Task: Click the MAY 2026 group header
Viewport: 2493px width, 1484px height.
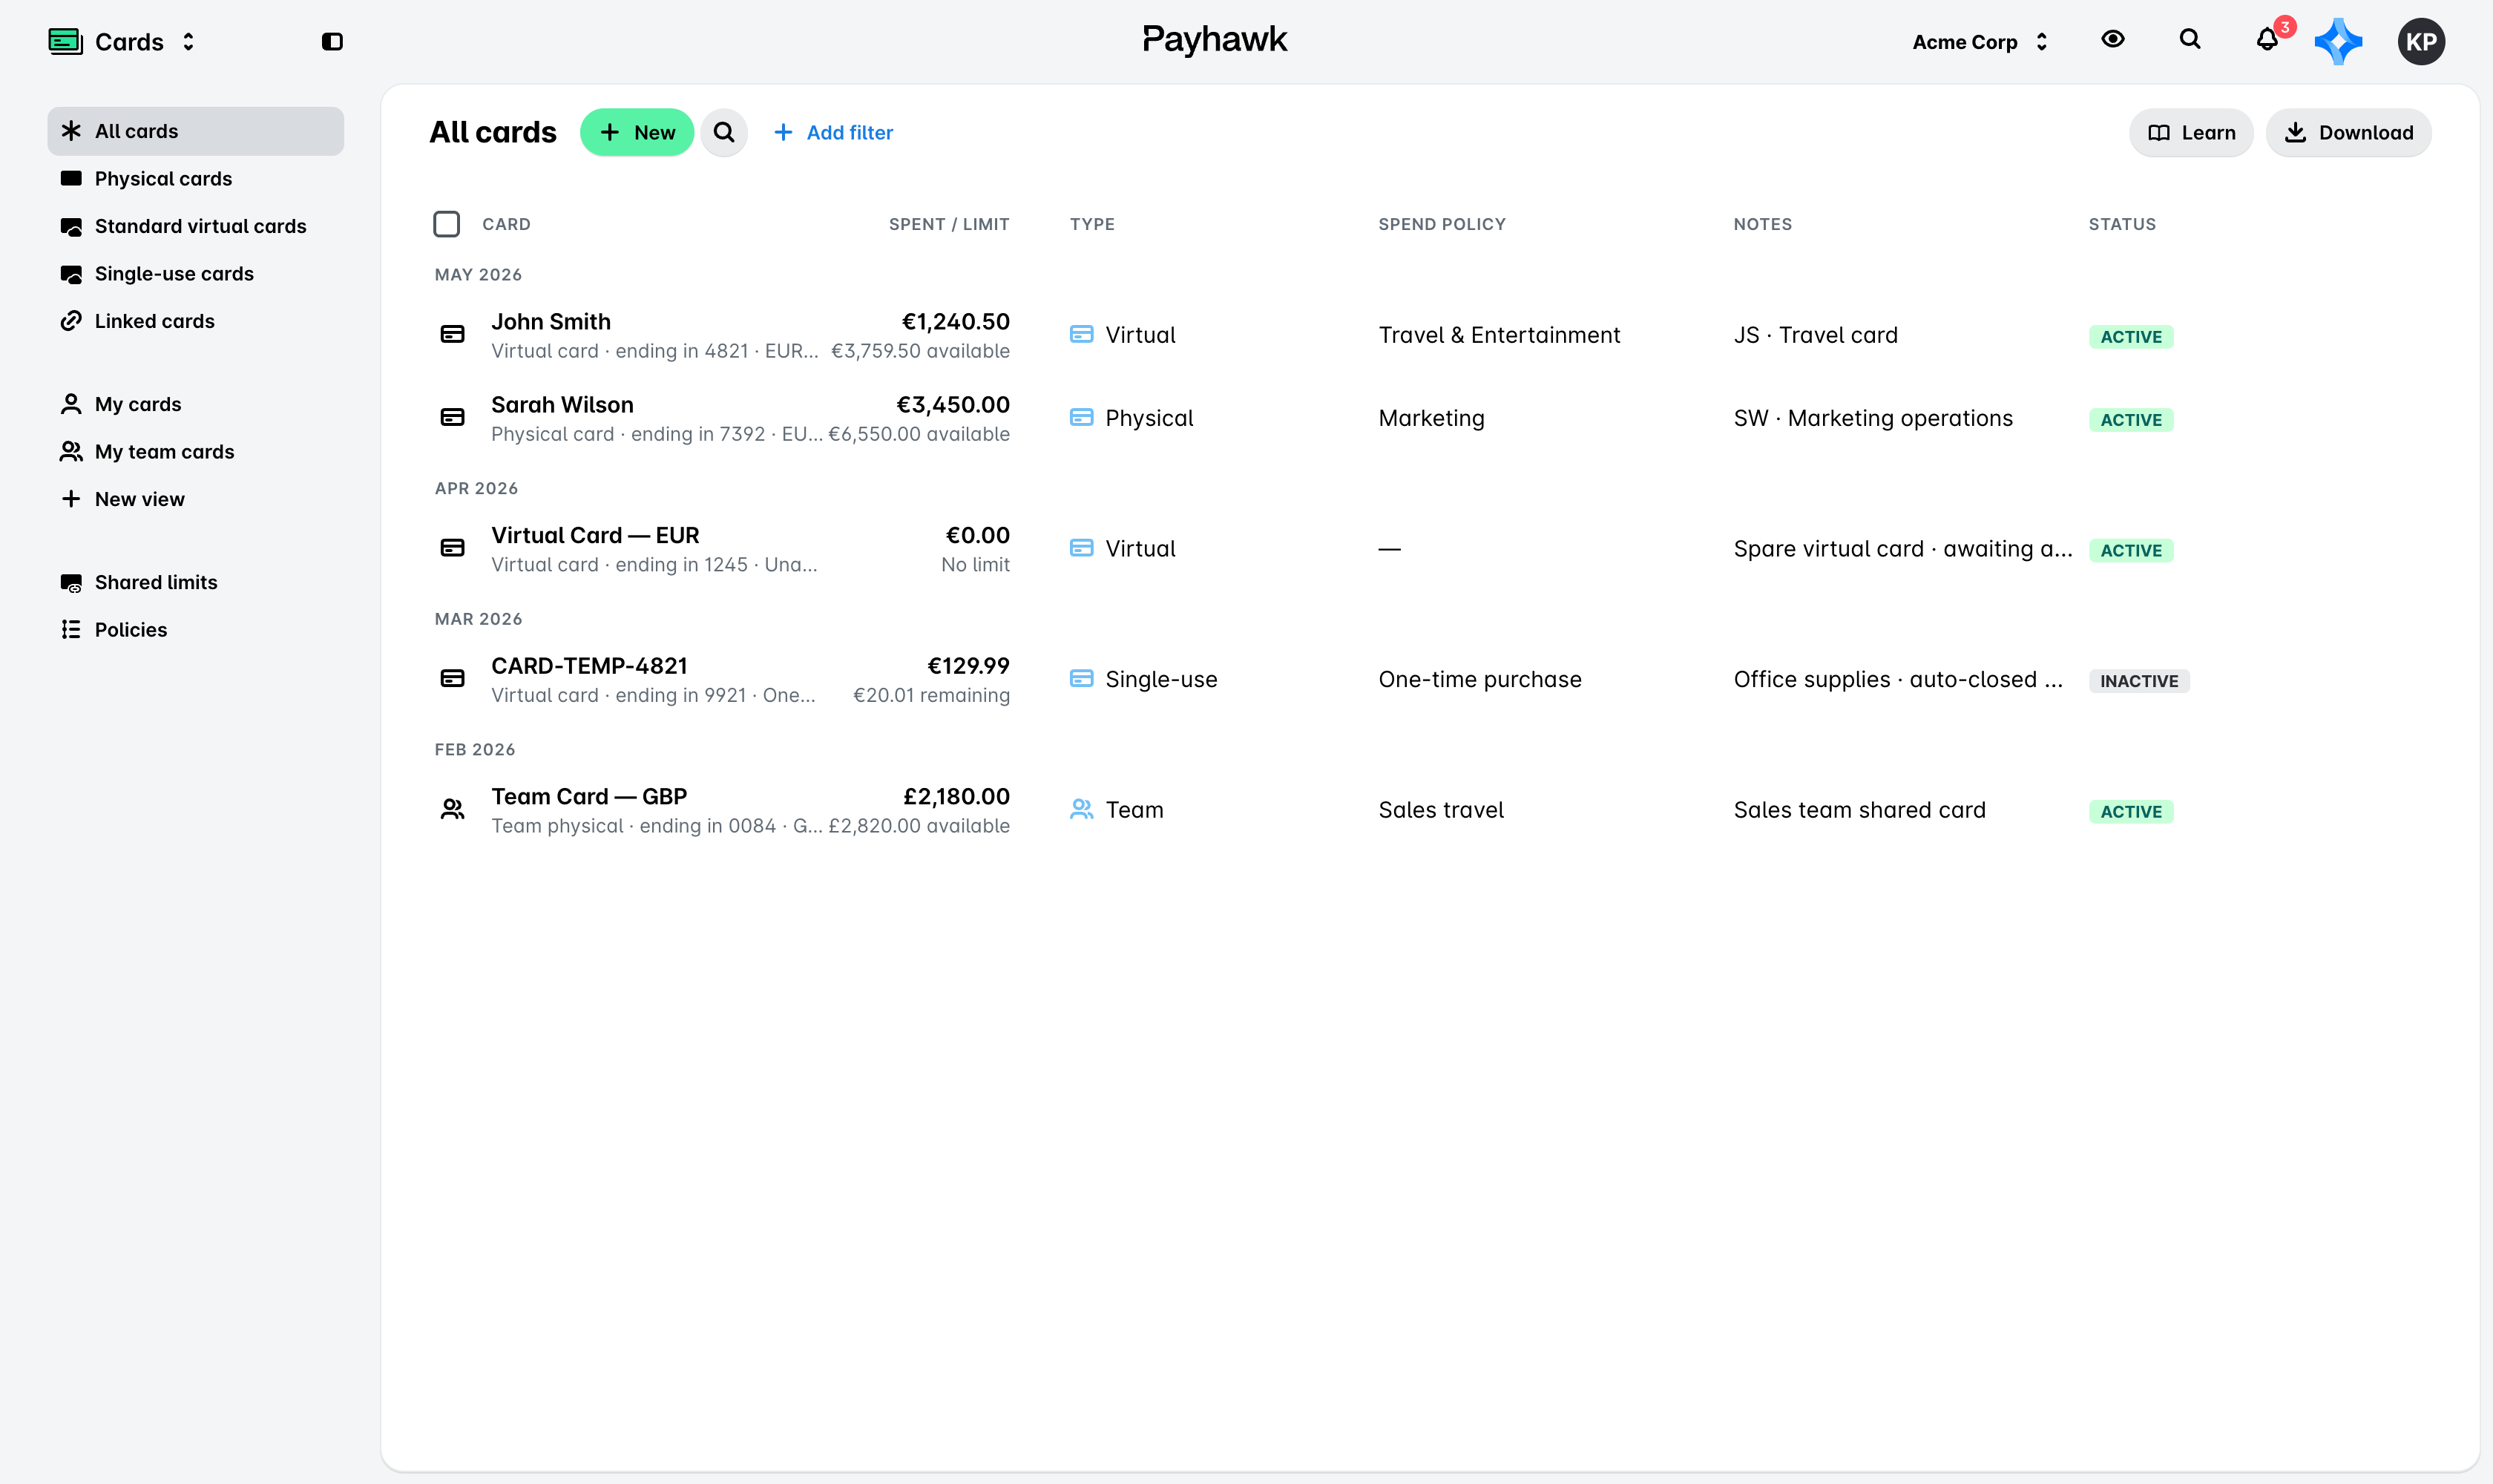Action: click(478, 275)
